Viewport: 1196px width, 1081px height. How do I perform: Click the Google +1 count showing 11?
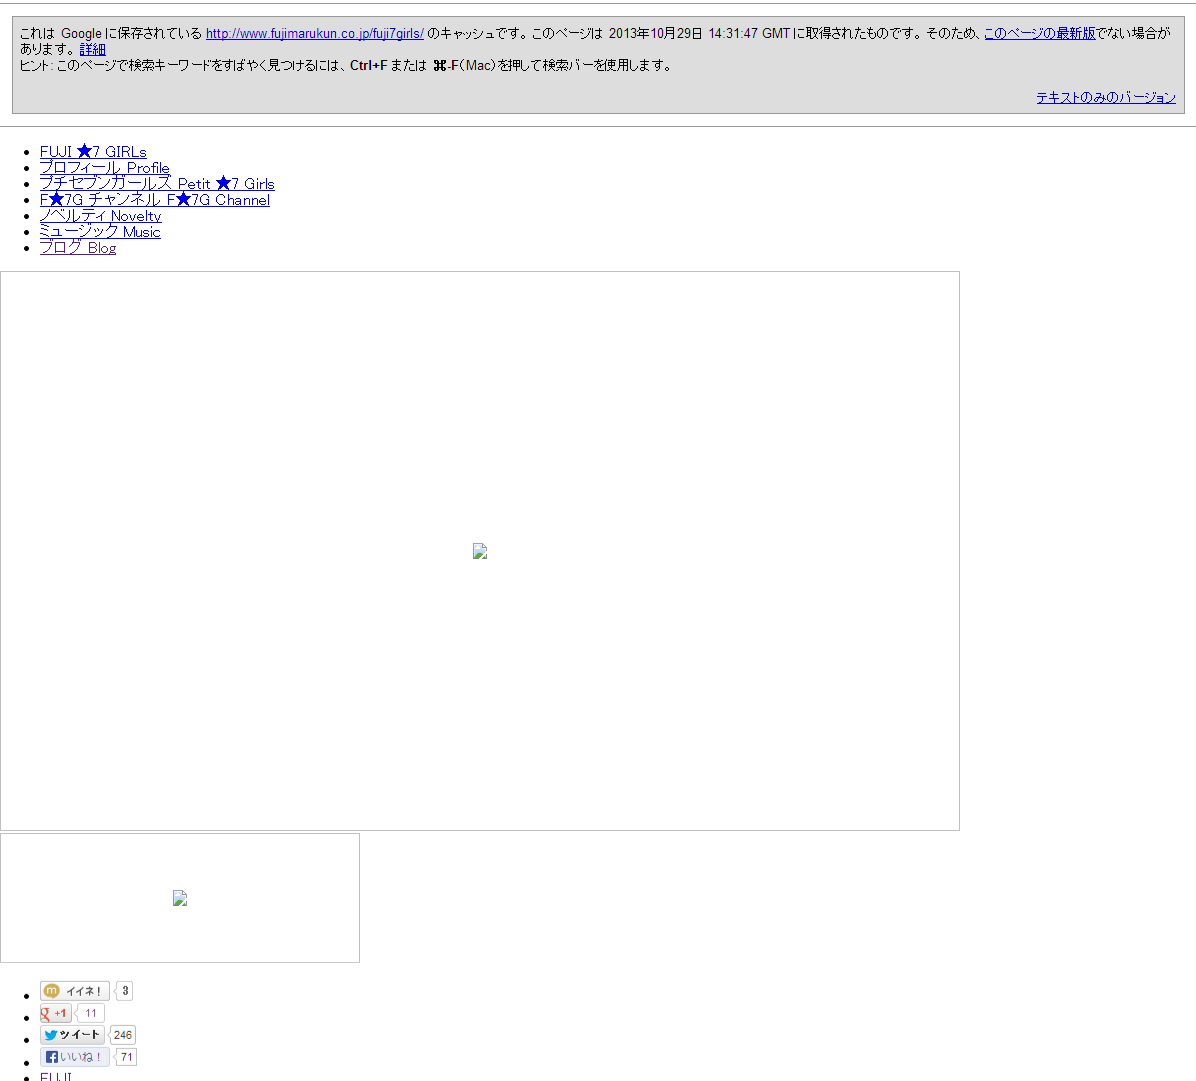point(91,1013)
